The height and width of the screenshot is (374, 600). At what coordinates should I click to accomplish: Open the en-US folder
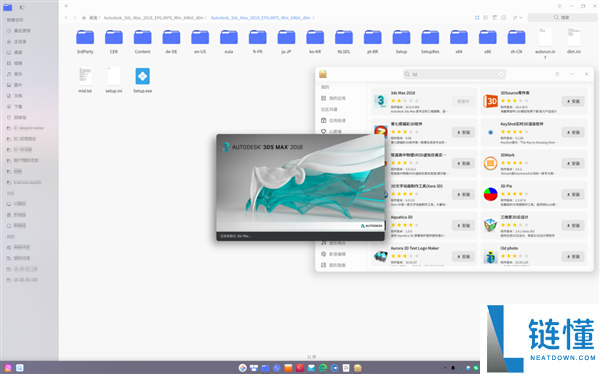pos(200,41)
